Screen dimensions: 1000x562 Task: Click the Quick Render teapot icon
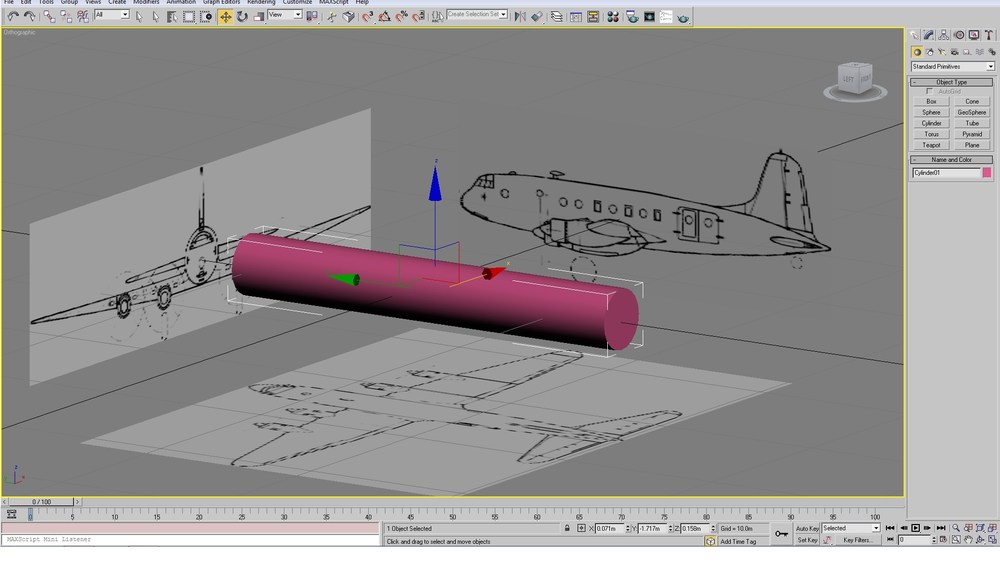[683, 17]
